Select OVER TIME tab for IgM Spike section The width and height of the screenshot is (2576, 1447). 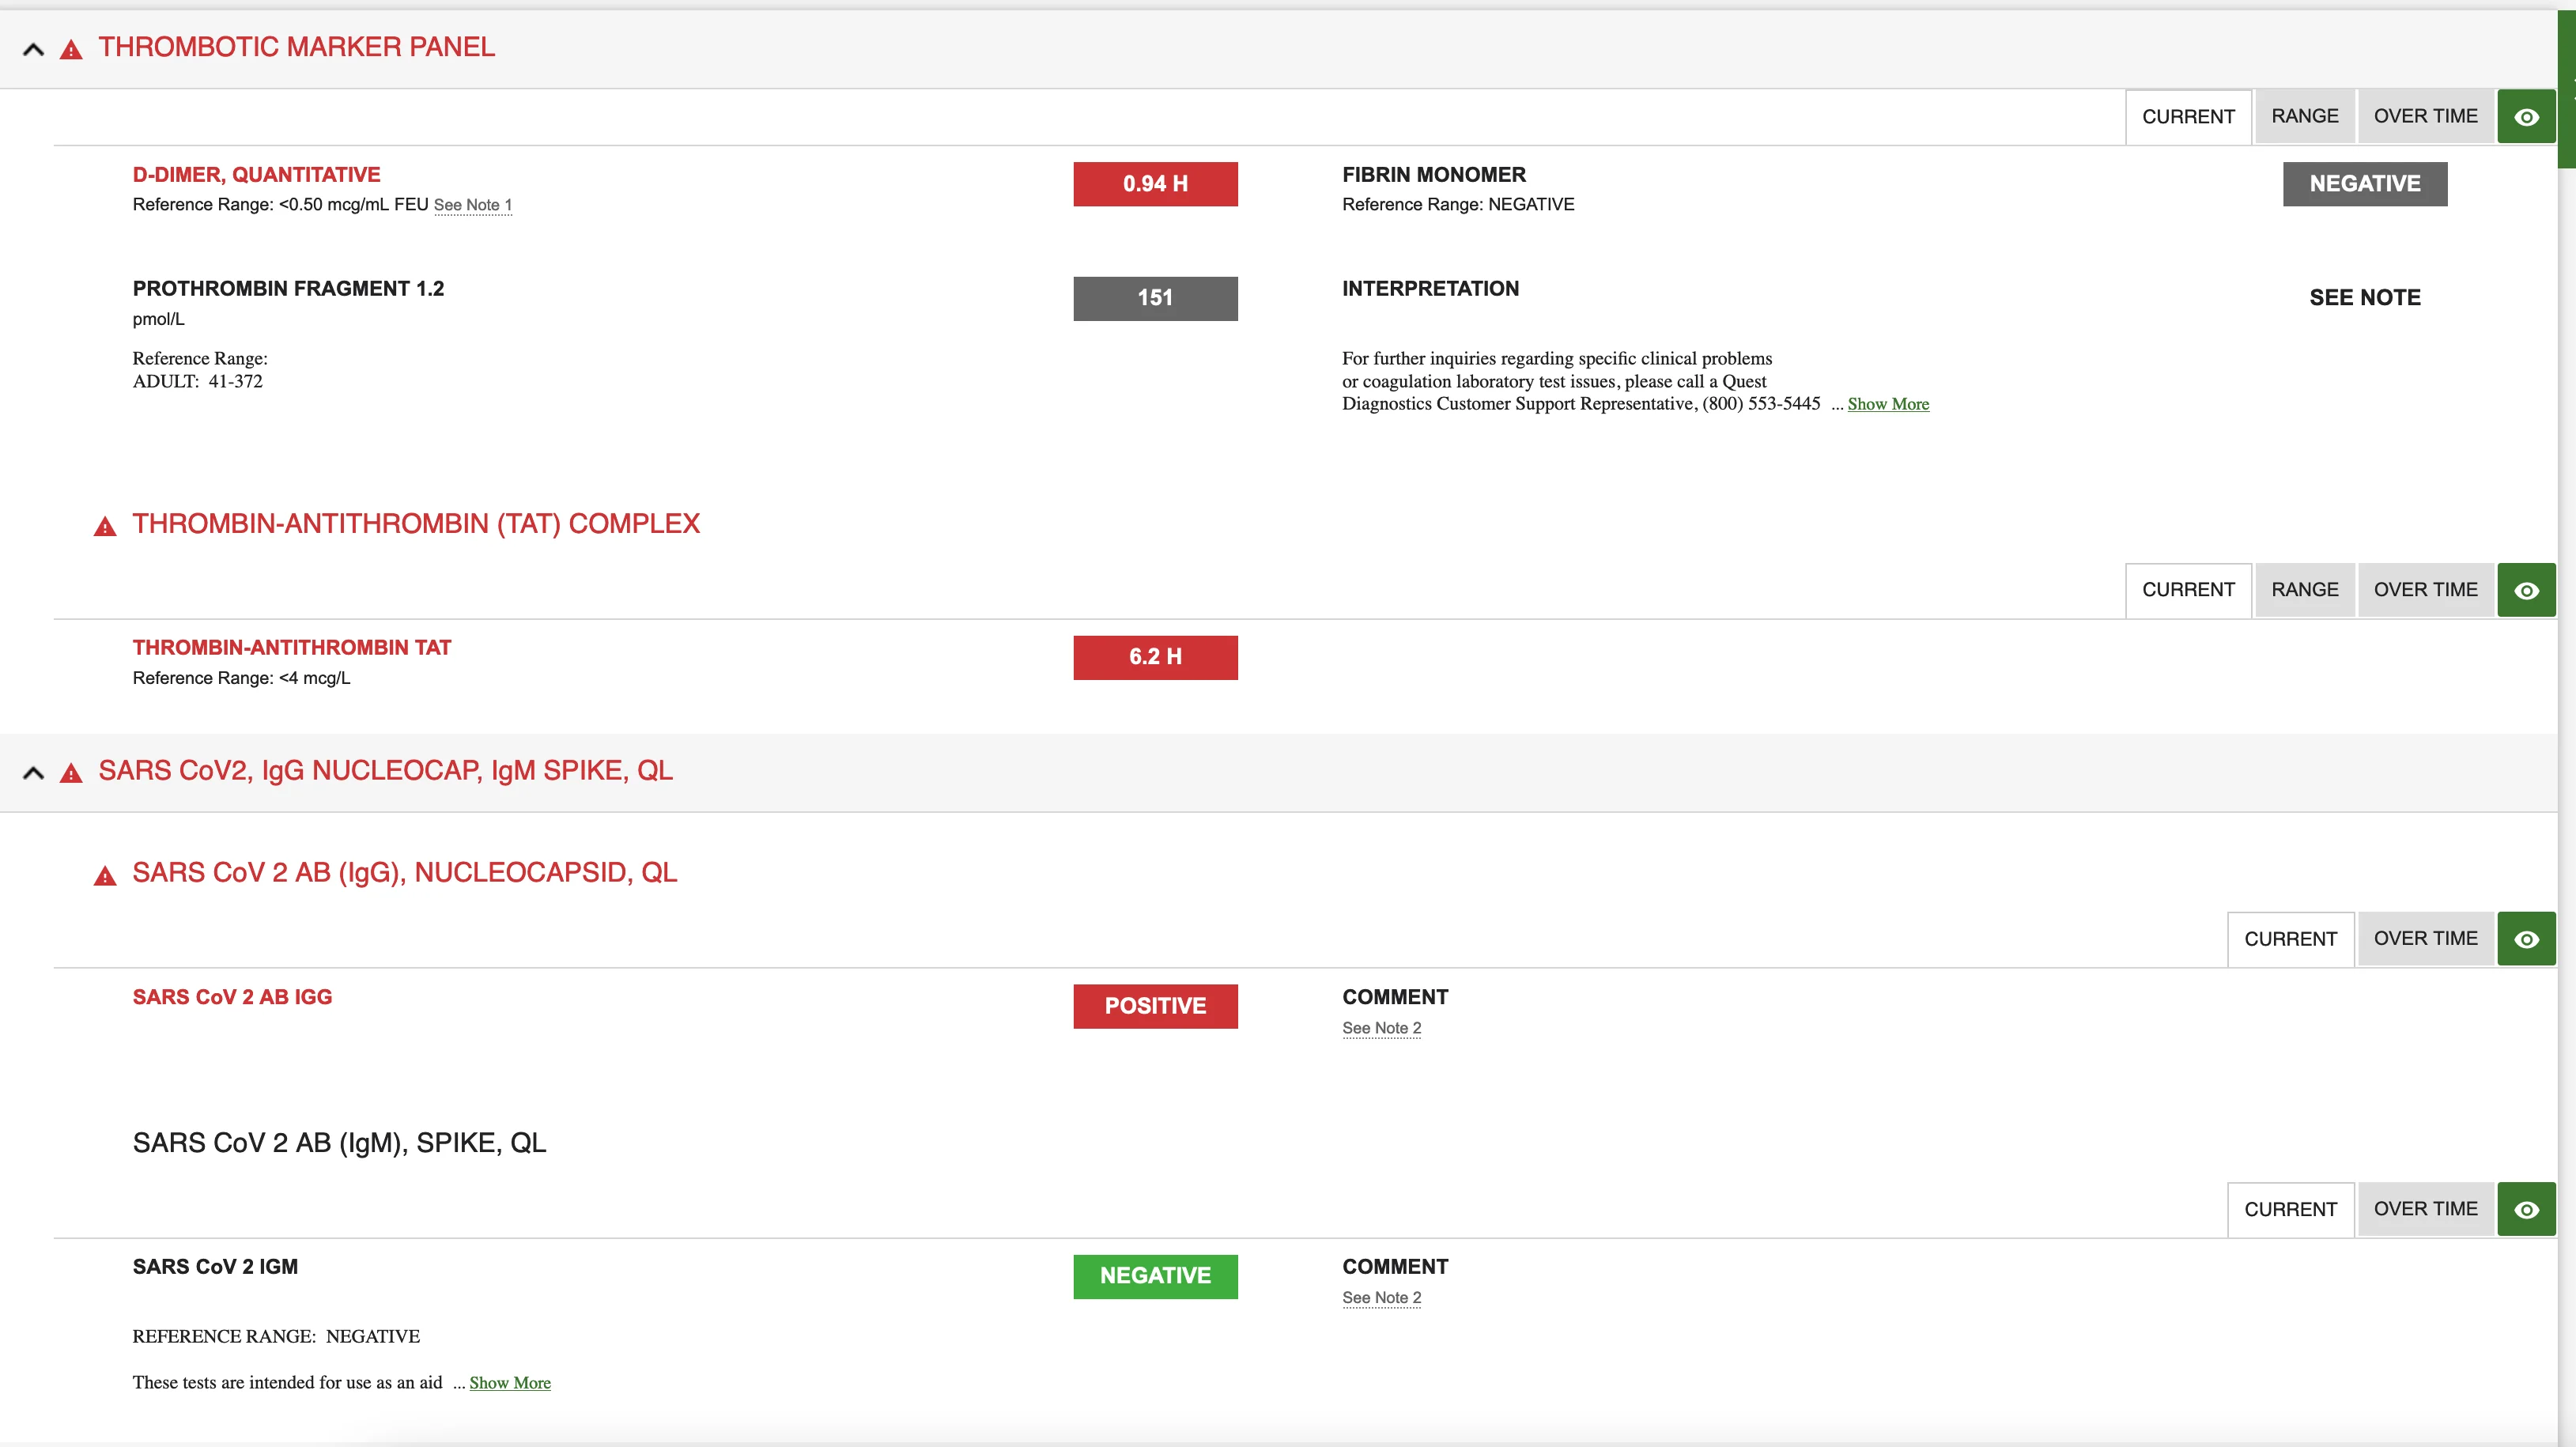point(2425,1208)
